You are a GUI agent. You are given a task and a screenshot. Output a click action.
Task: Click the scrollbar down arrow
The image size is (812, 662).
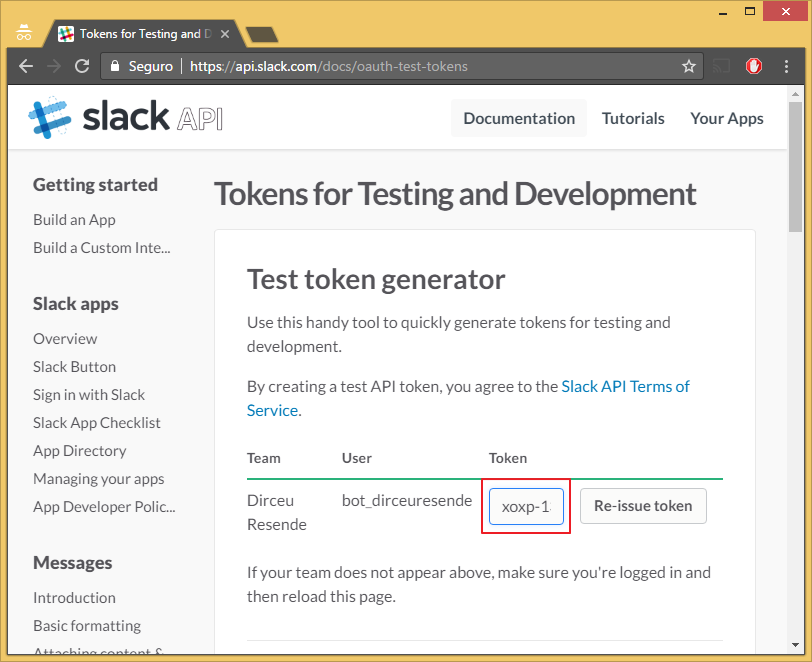point(795,645)
